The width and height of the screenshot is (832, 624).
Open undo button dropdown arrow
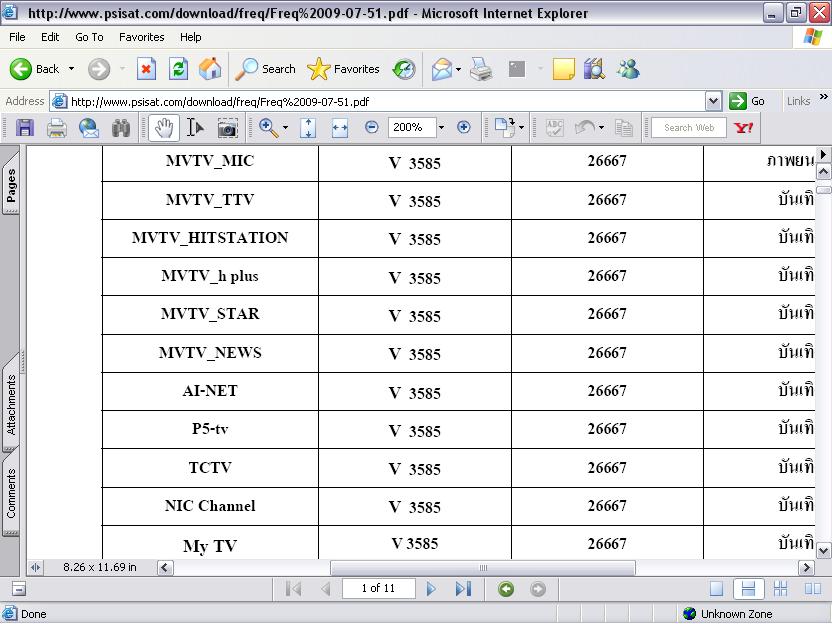[601, 128]
